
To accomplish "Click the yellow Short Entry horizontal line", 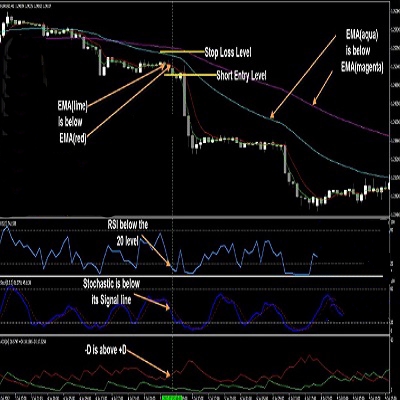I will coord(190,75).
